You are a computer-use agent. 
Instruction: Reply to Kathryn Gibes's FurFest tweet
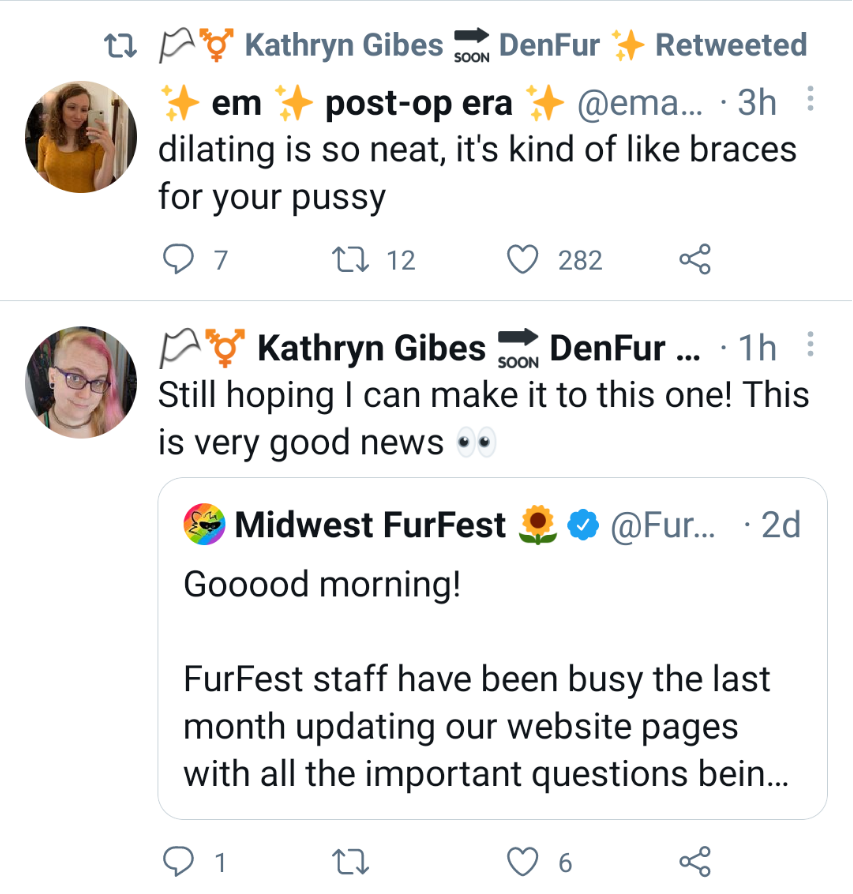point(178,862)
